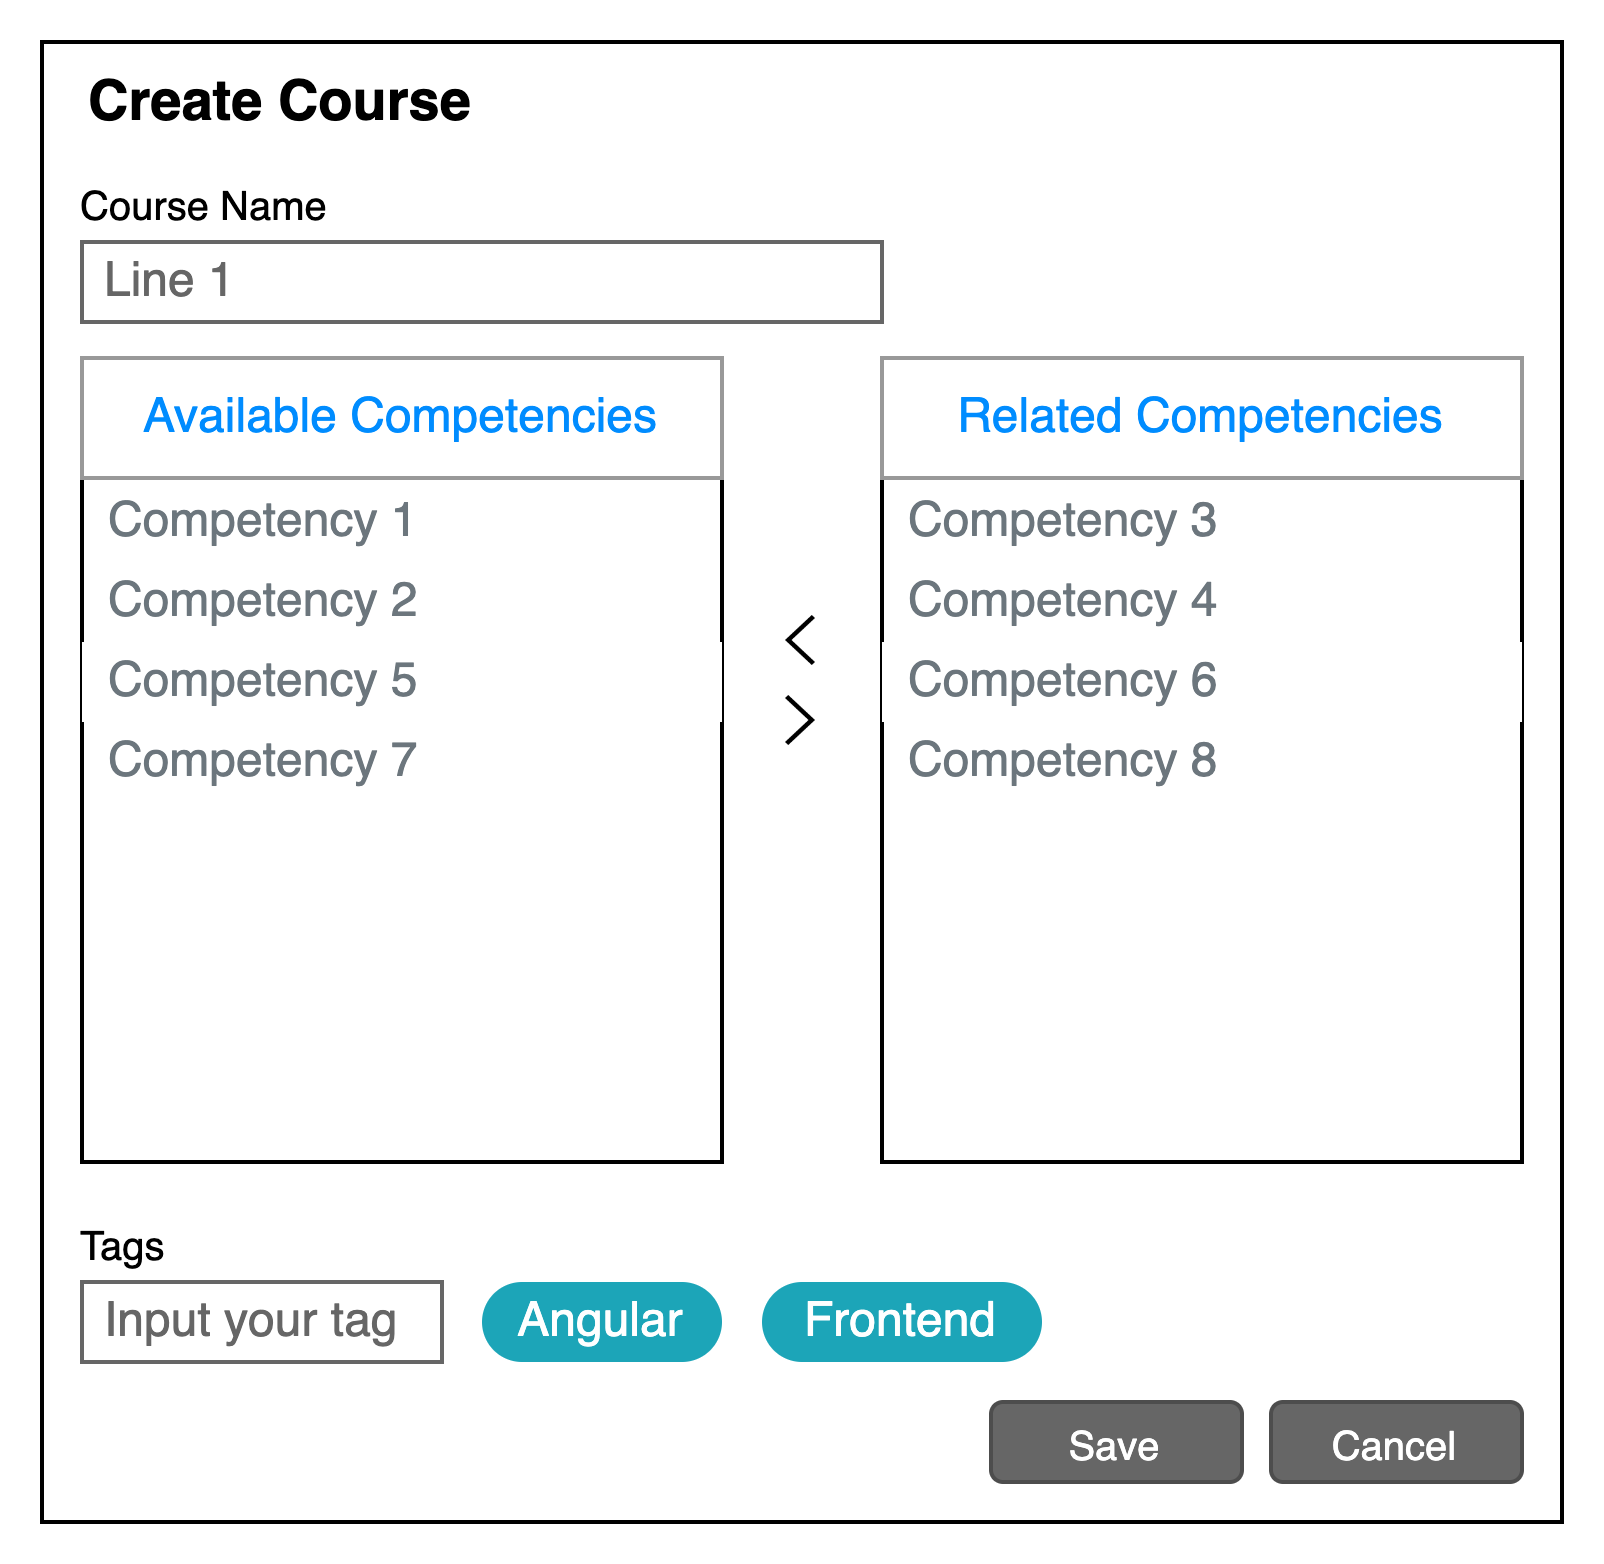The height and width of the screenshot is (1564, 1604).
Task: Click the Related Competencies header
Action: [x=1199, y=416]
